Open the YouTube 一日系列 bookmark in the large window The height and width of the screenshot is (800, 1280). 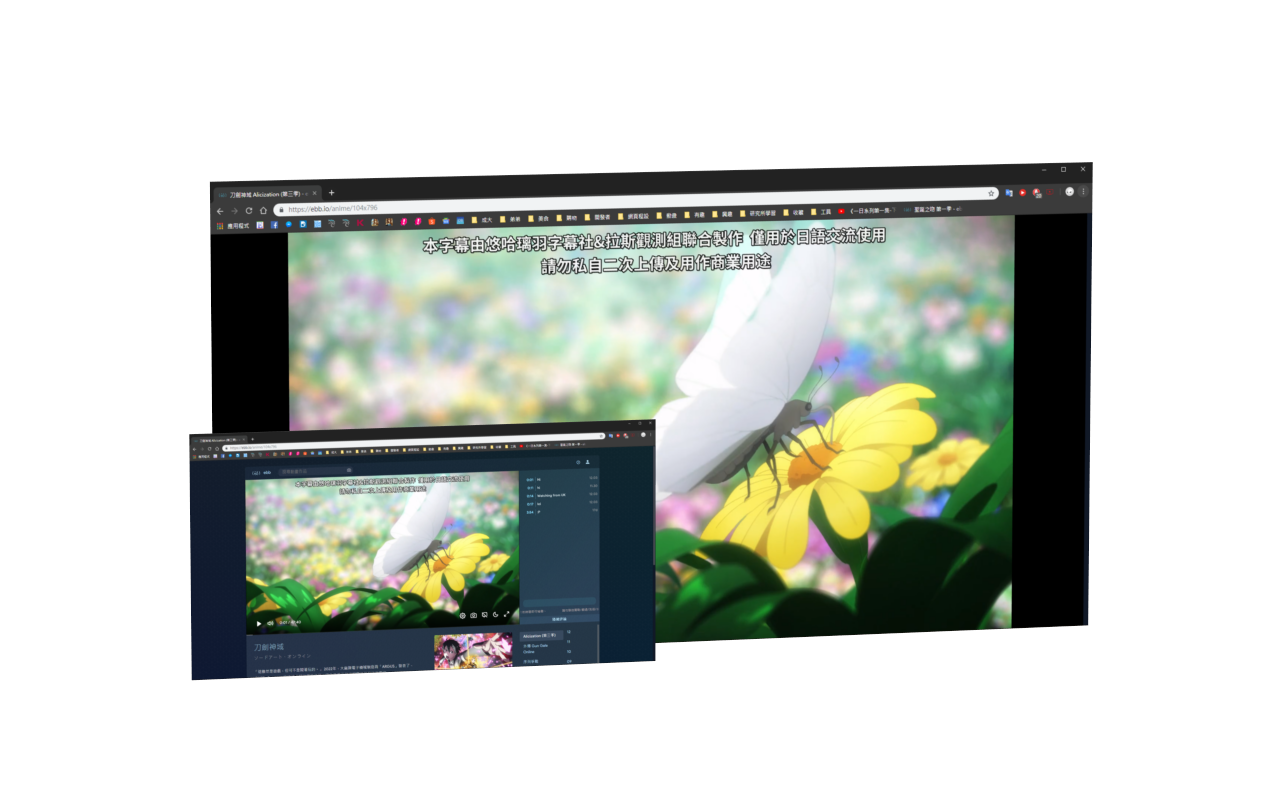click(x=866, y=211)
